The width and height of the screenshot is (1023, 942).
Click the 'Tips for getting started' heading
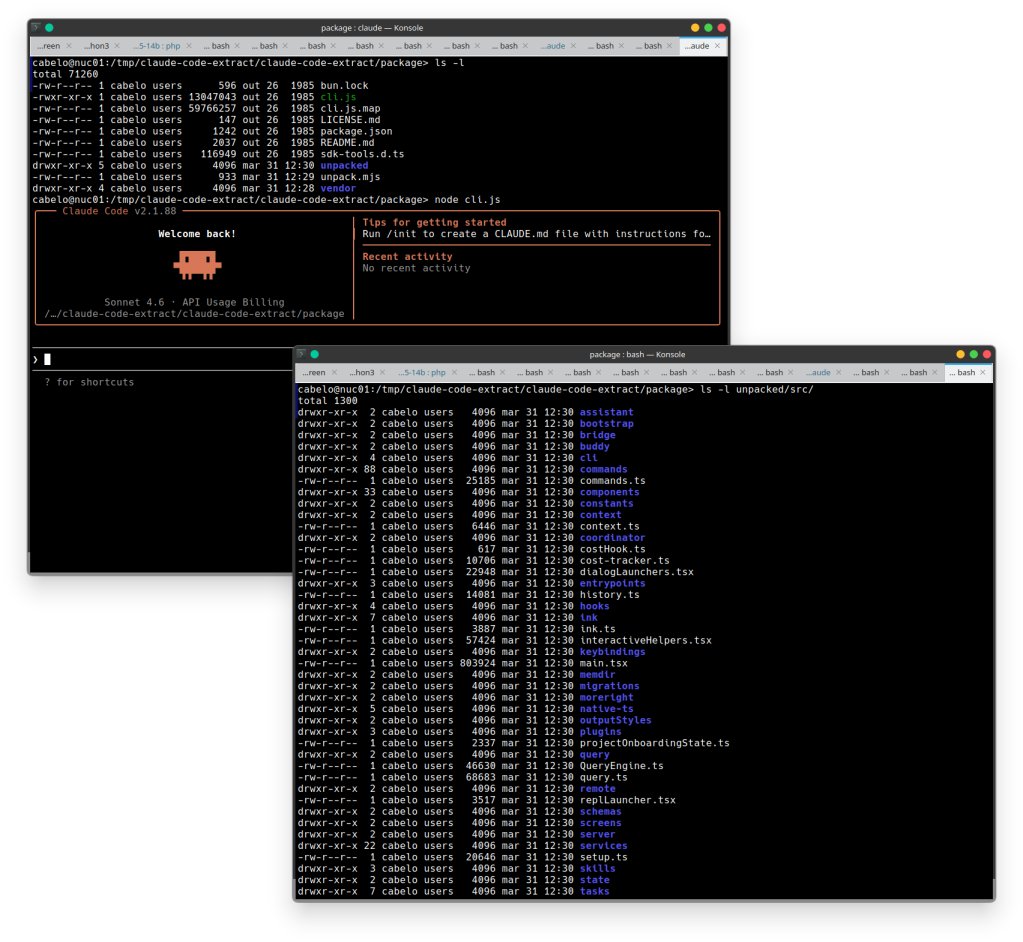435,222
